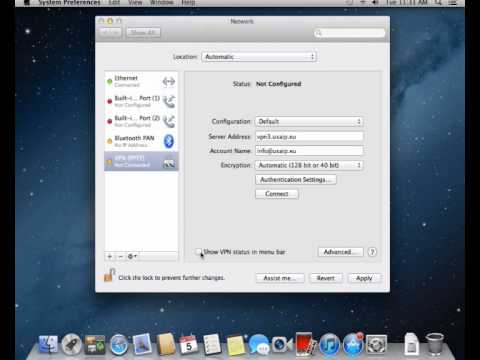This screenshot has height=360, width=480.
Task: Click the volume icon in menu bar
Action: tap(375, 3)
